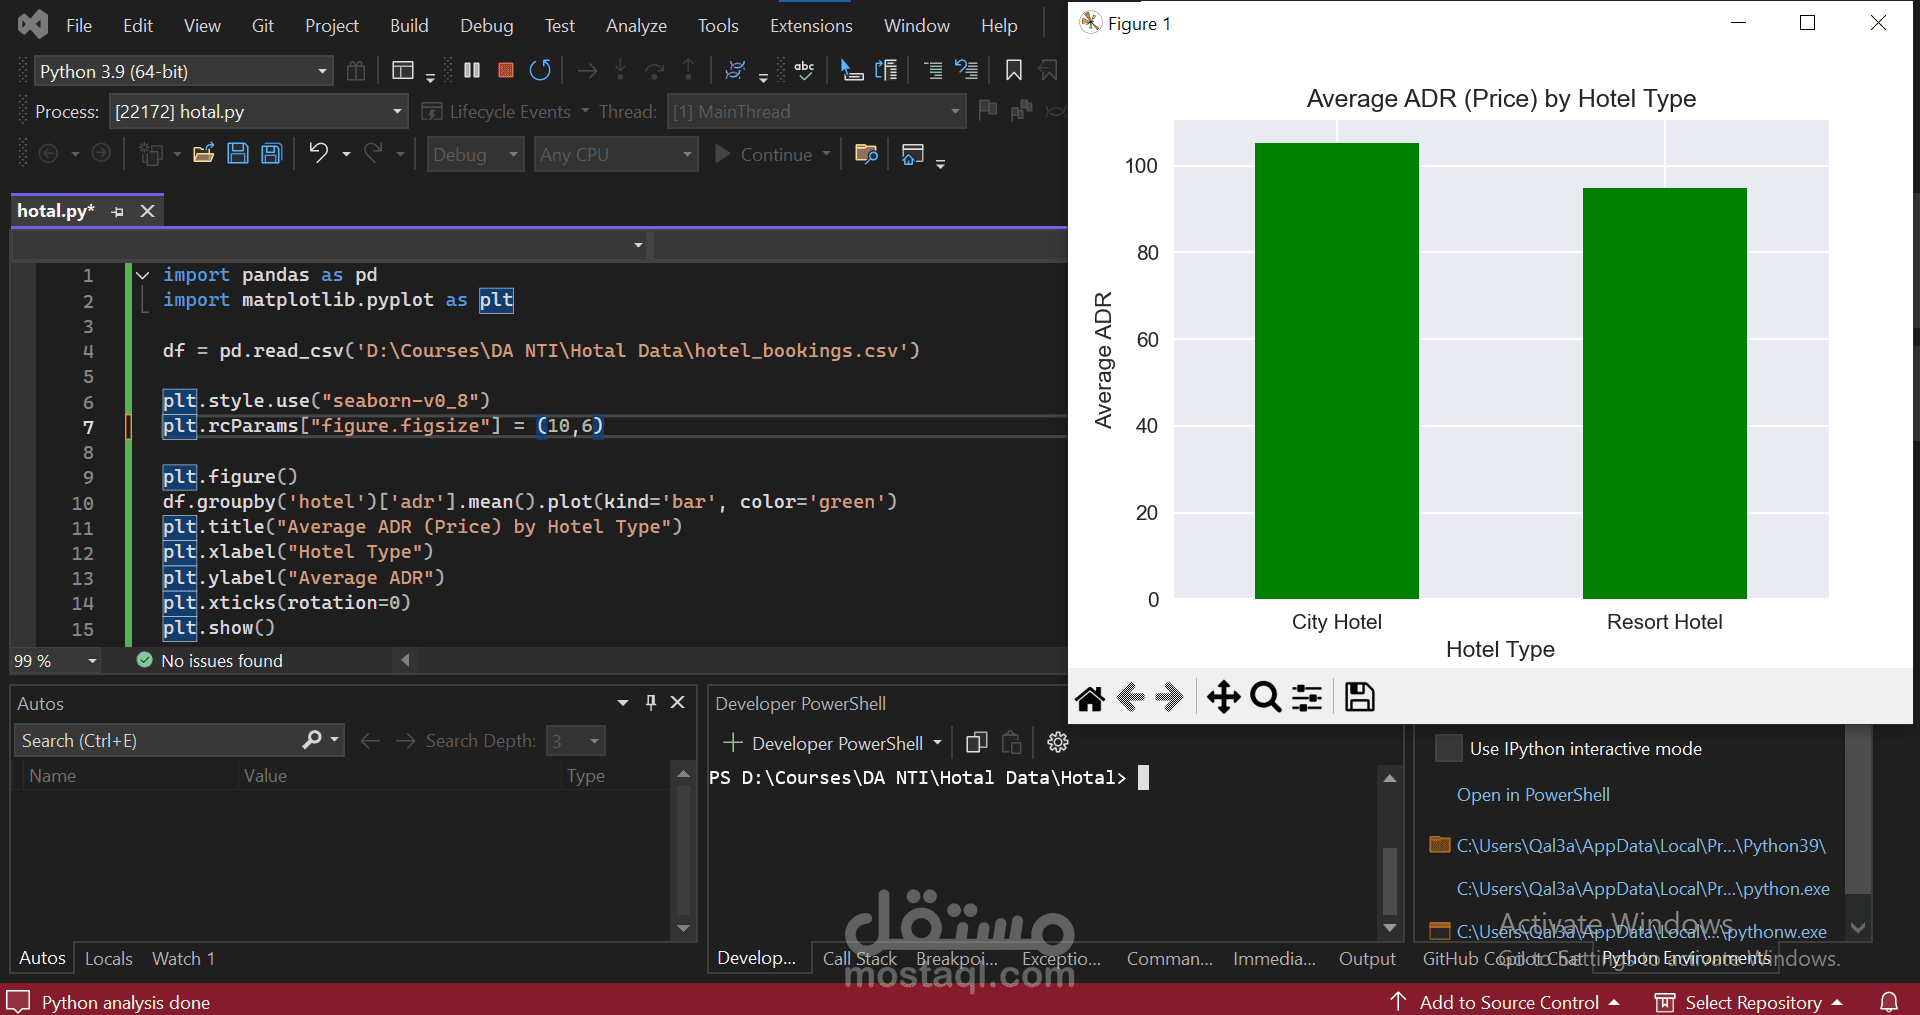The height and width of the screenshot is (1015, 1920).
Task: Restart the debugging session
Action: pyautogui.click(x=540, y=70)
